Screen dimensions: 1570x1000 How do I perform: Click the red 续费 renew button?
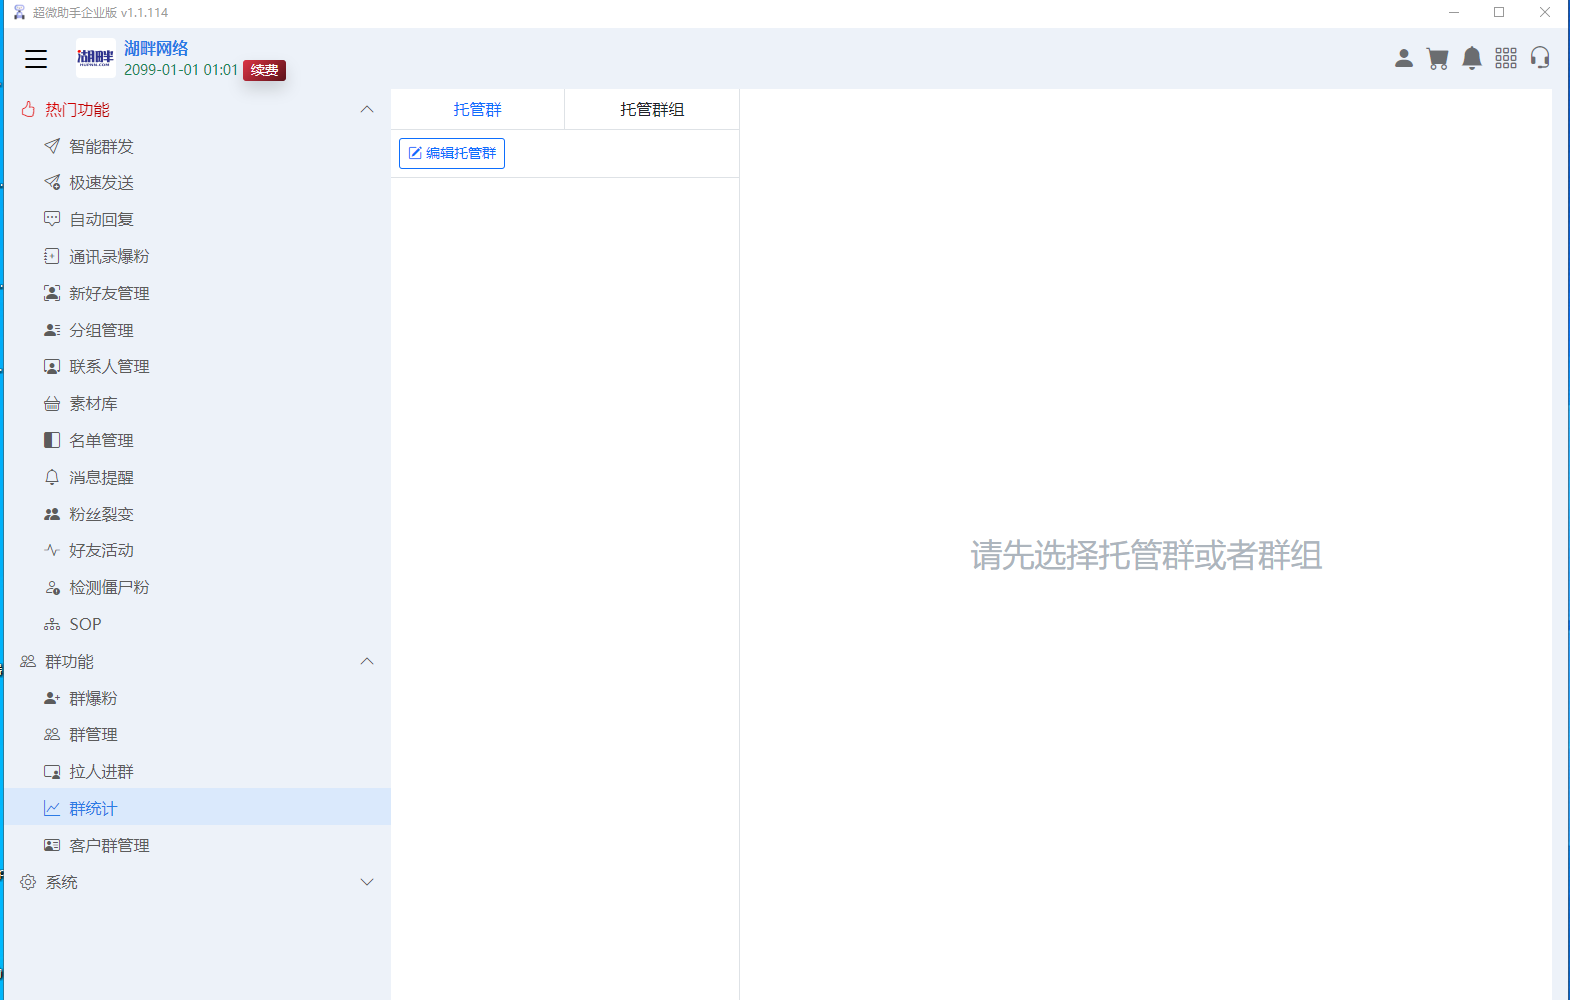coord(264,70)
